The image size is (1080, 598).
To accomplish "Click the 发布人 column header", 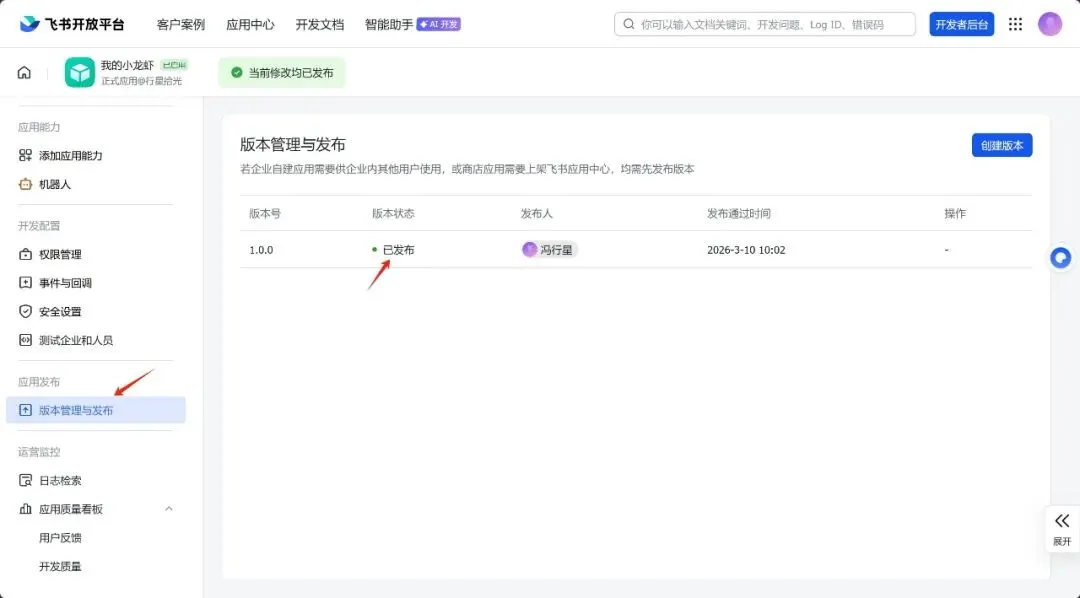I will (x=537, y=214).
